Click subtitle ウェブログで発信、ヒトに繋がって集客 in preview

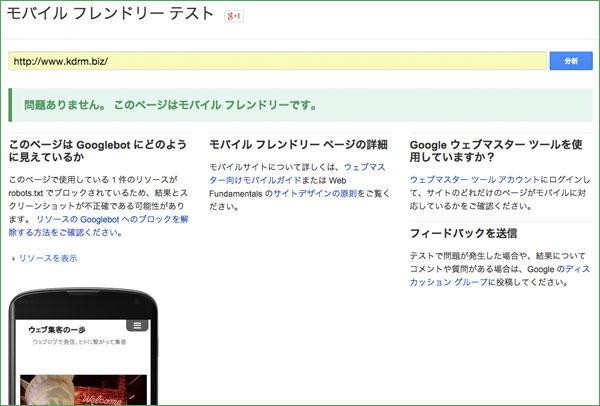[79, 342]
